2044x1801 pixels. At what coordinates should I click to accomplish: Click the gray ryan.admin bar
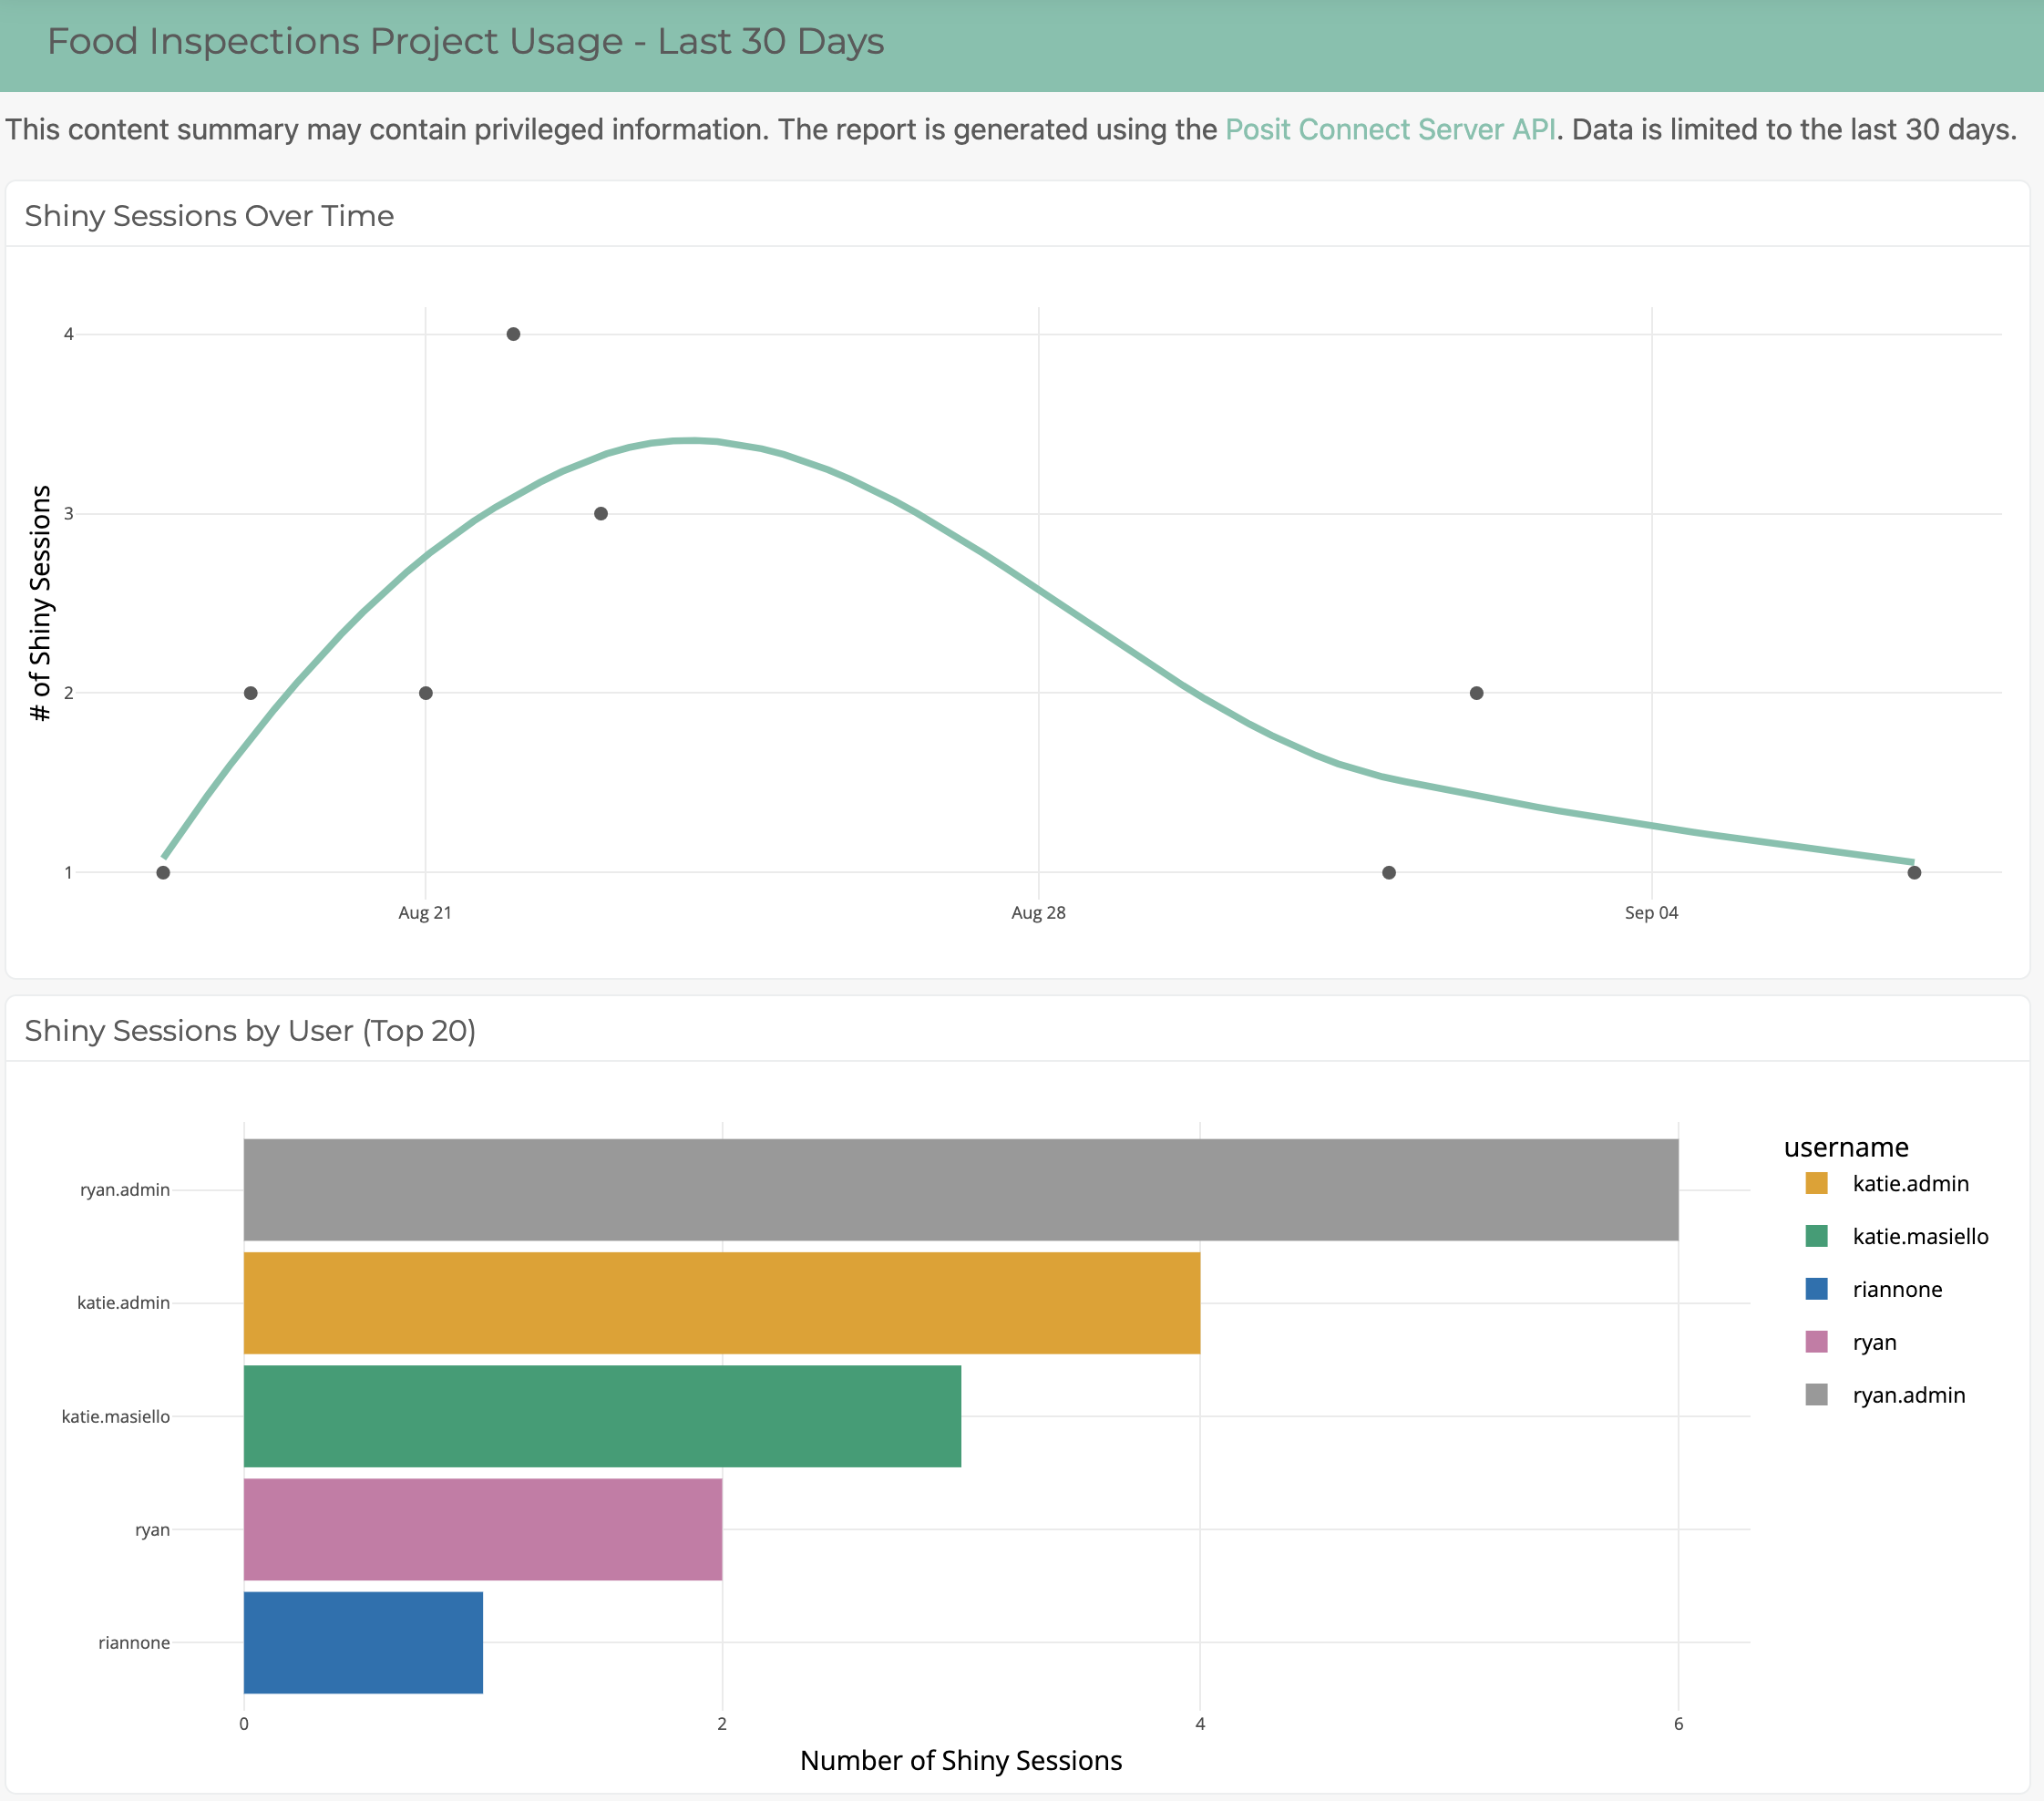point(960,1190)
